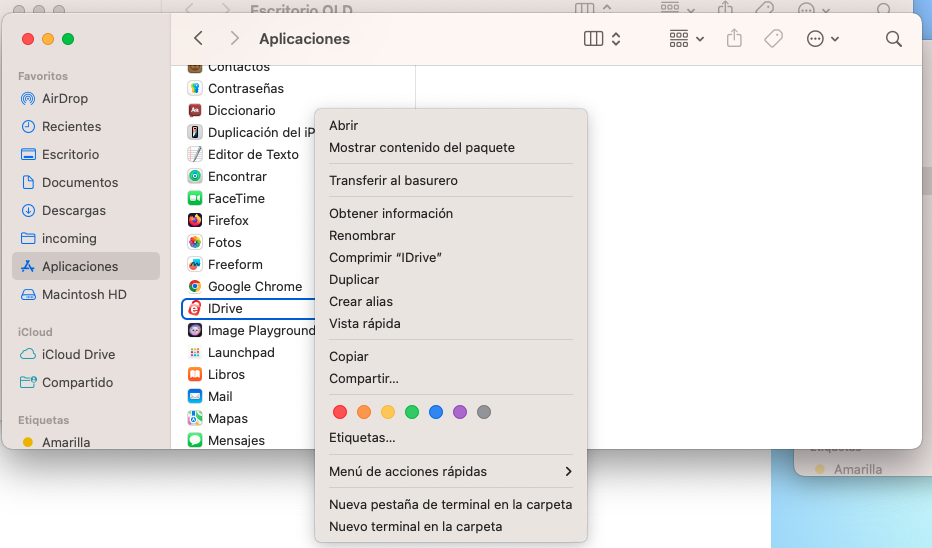This screenshot has width=932, height=548.
Task: Click the Share toolbar icon
Action: (x=734, y=39)
